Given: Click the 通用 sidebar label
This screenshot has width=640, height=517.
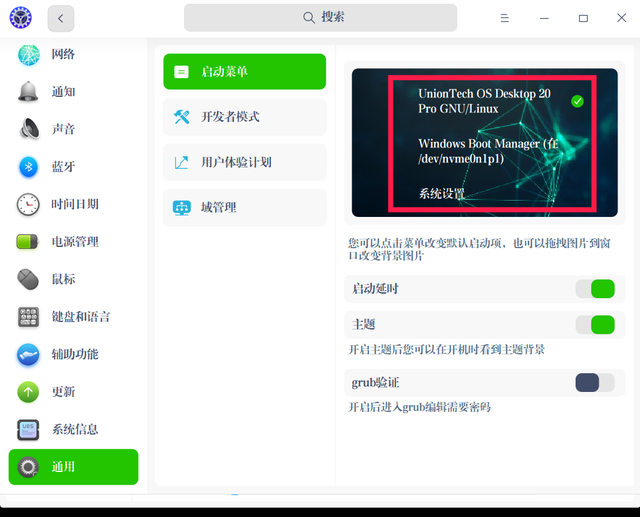Looking at the screenshot, I should pos(63,467).
